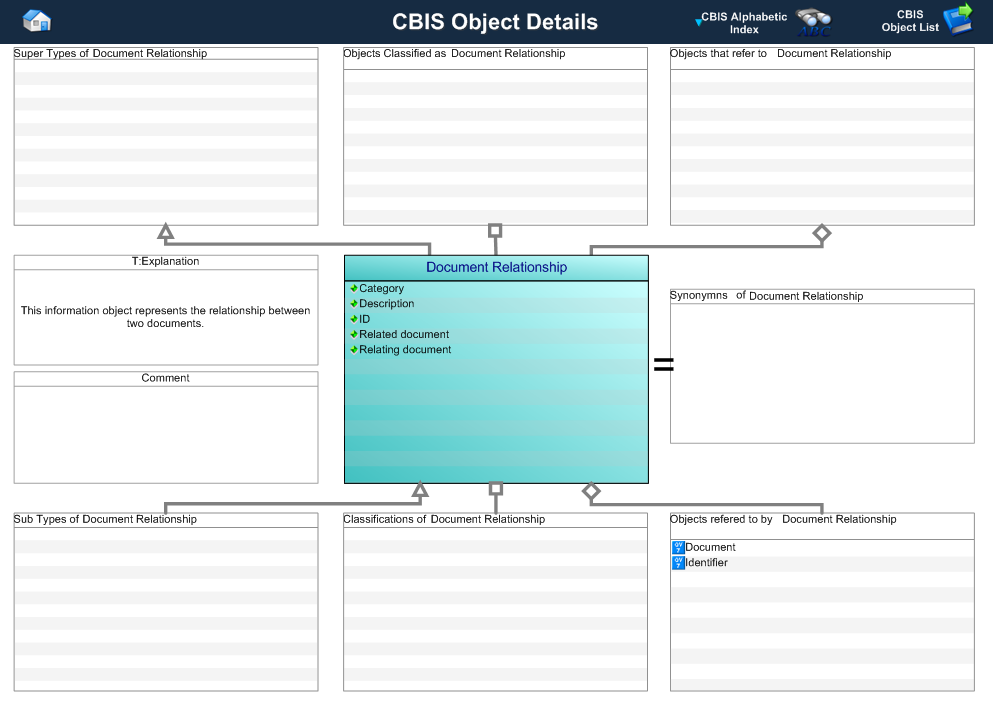Viewport: 994px width, 706px height.
Task: Click the Super Types triangle connector arrow
Action: pos(166,233)
